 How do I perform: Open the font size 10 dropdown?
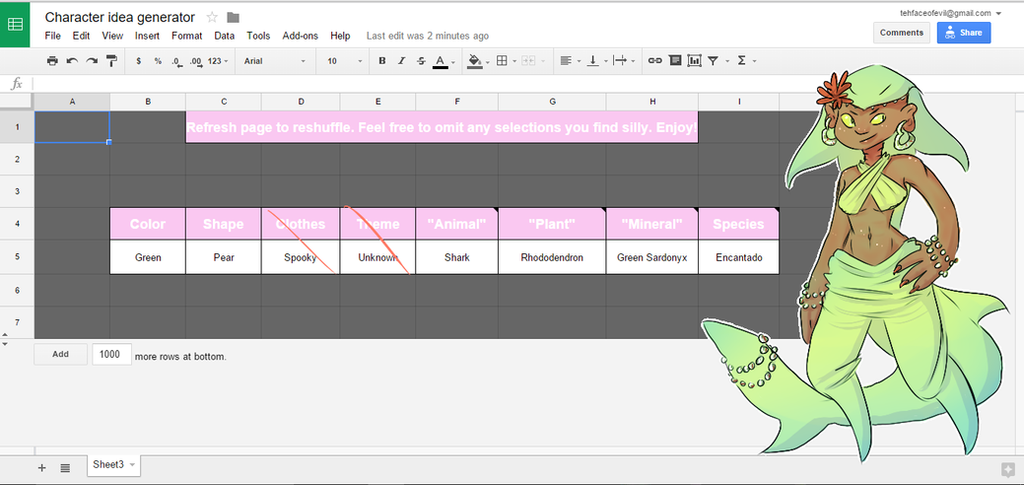tap(345, 61)
